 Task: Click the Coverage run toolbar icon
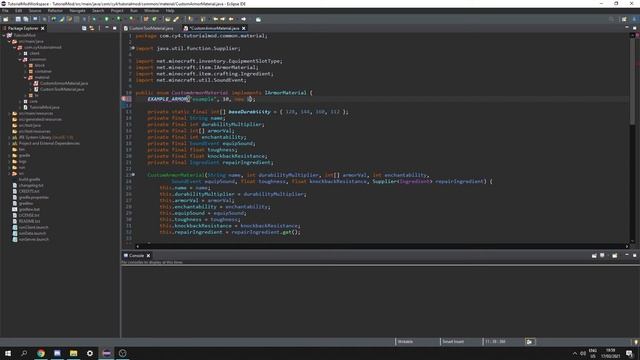pyautogui.click(x=118, y=19)
